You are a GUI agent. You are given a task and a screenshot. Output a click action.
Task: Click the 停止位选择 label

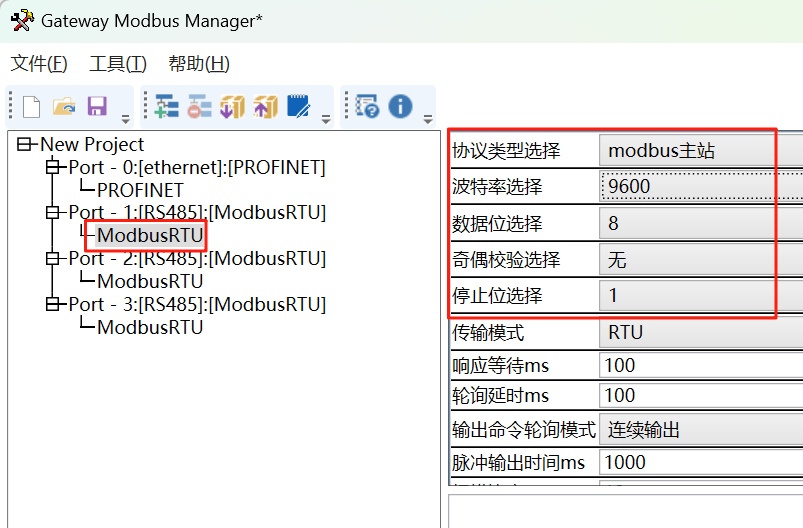coord(497,295)
